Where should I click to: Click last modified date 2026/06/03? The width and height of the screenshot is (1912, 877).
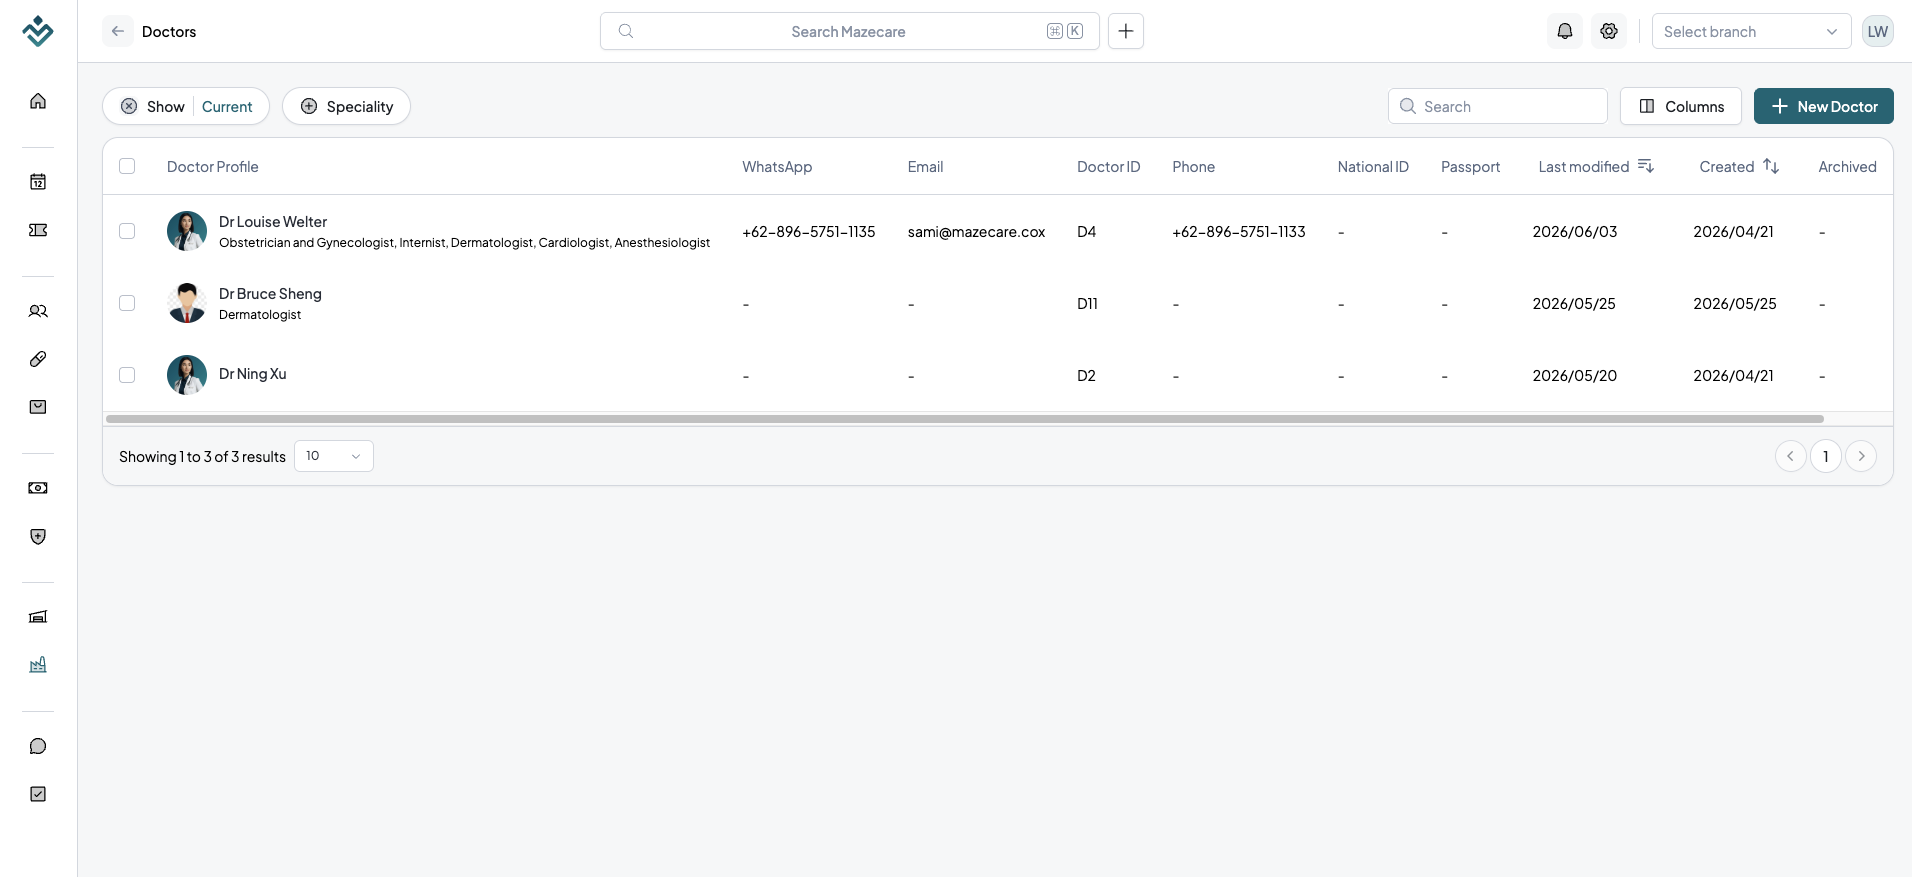pos(1575,232)
